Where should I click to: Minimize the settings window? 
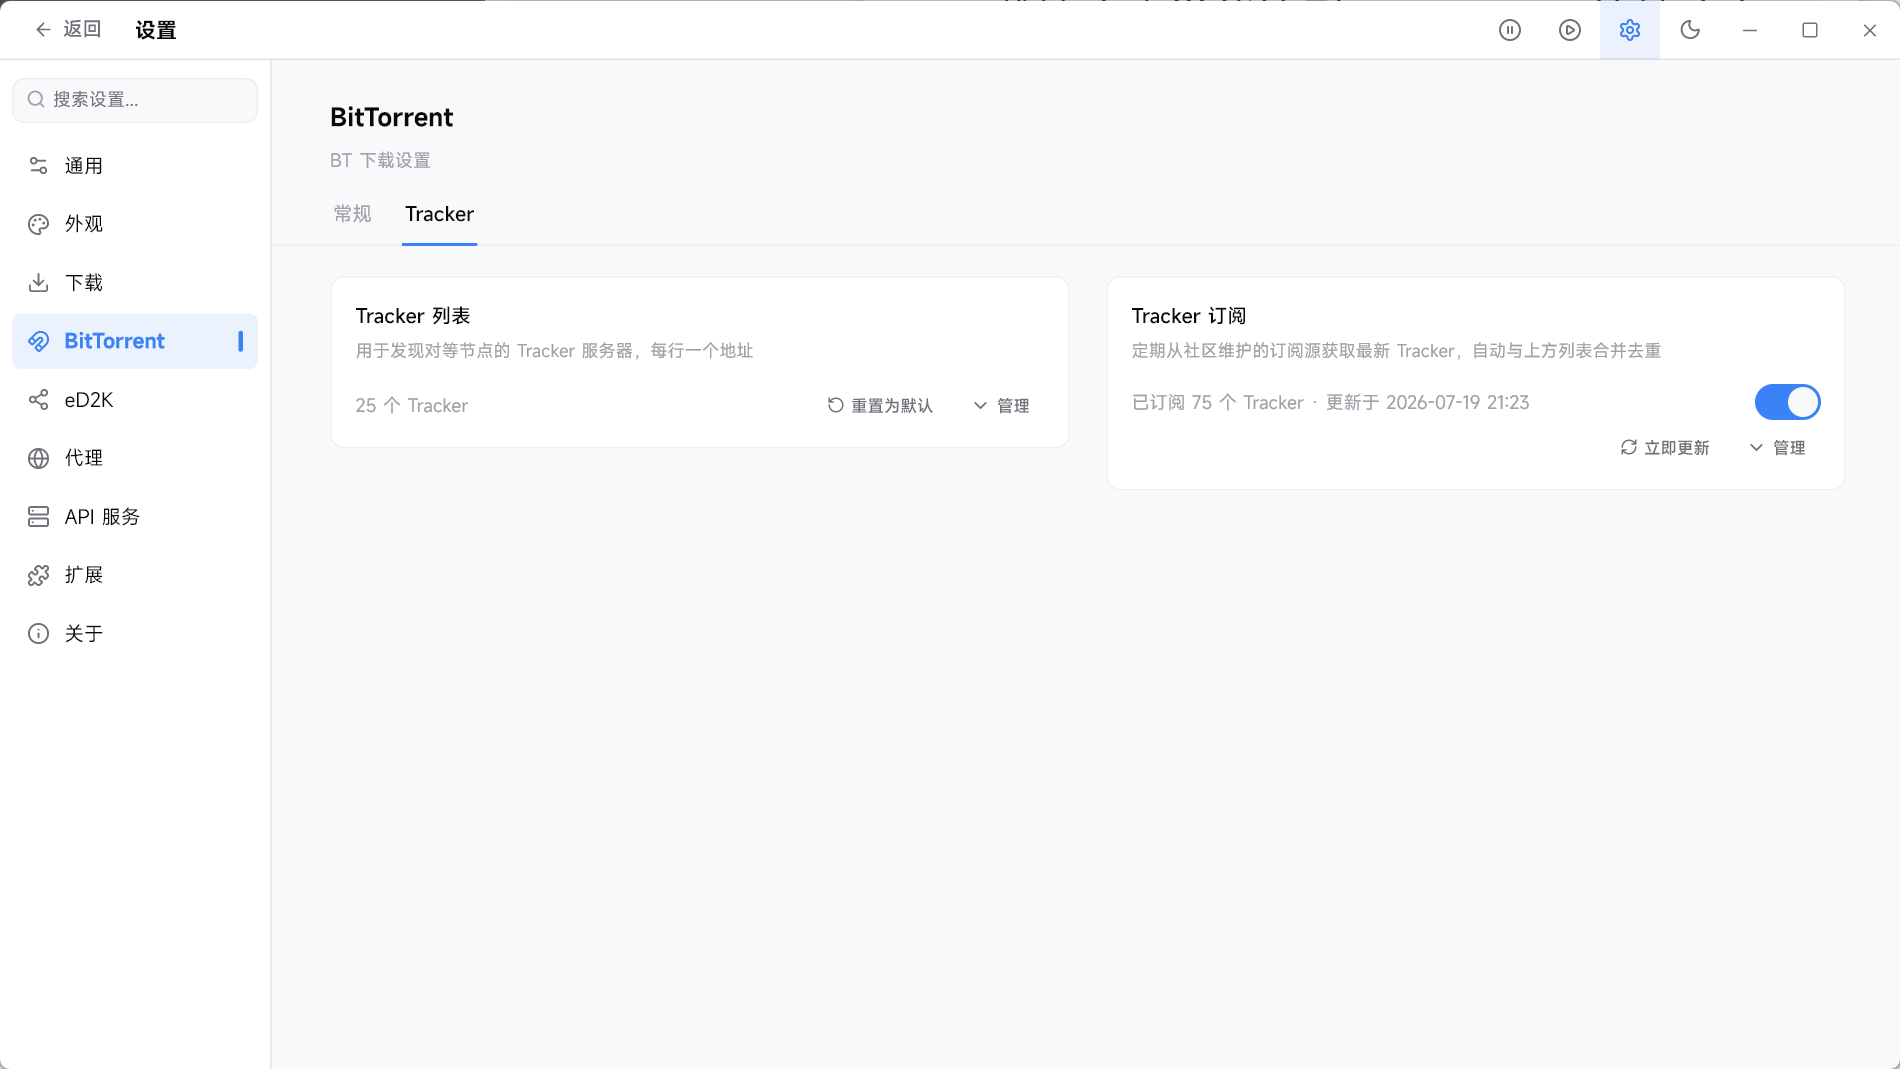click(x=1750, y=30)
